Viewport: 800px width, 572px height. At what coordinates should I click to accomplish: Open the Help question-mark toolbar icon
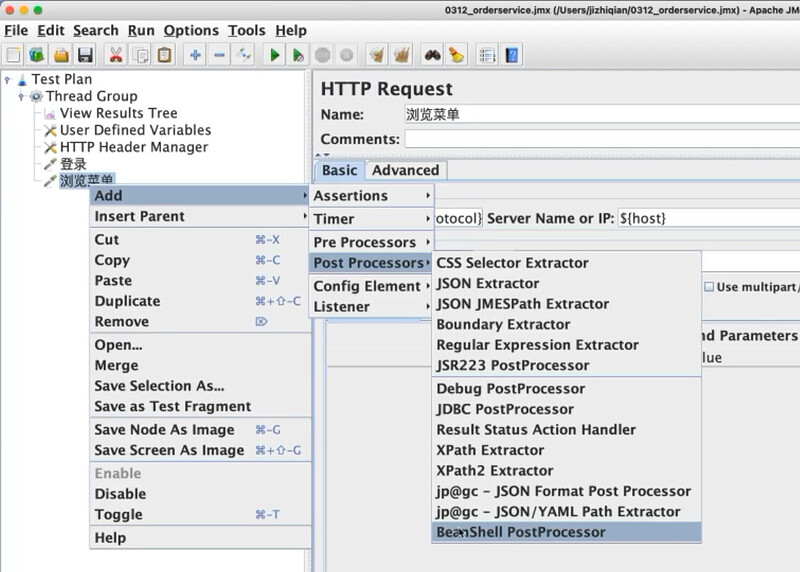click(512, 55)
